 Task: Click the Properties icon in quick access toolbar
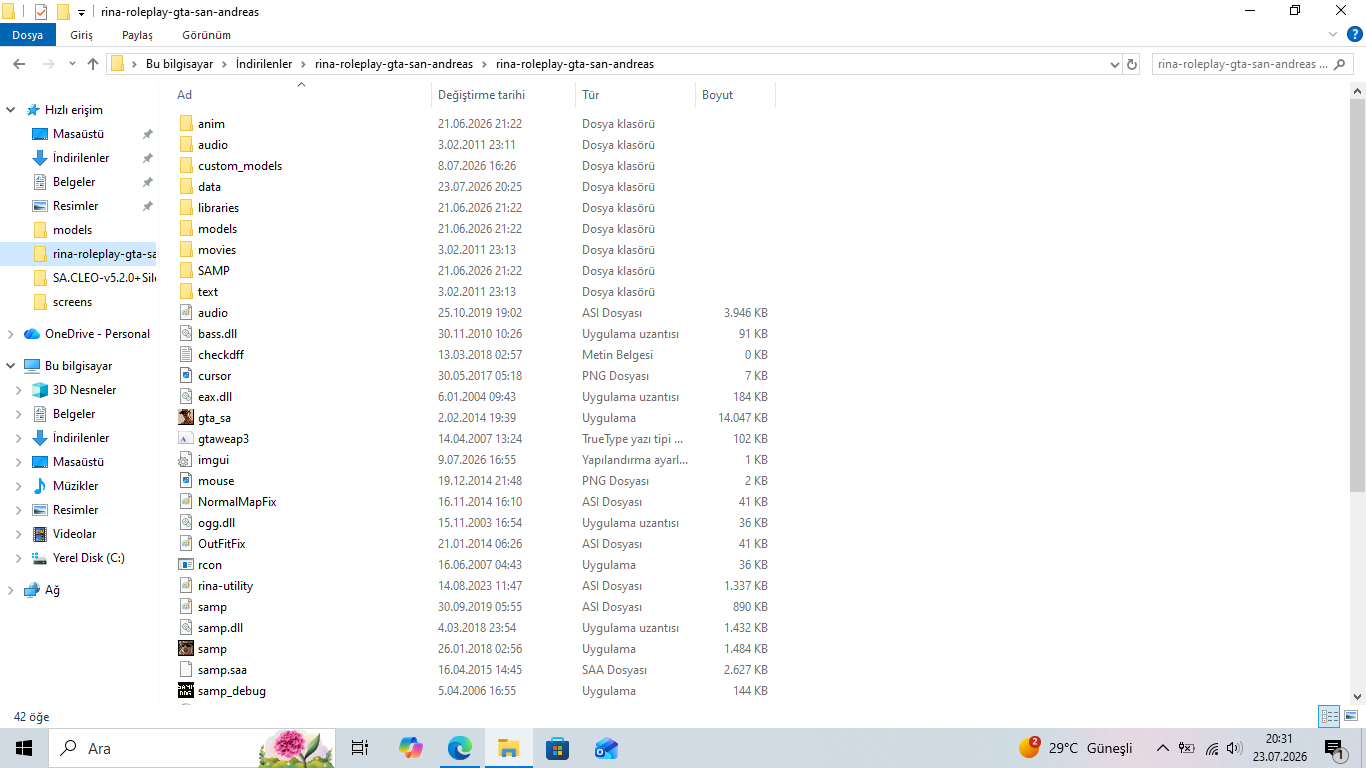(x=41, y=12)
